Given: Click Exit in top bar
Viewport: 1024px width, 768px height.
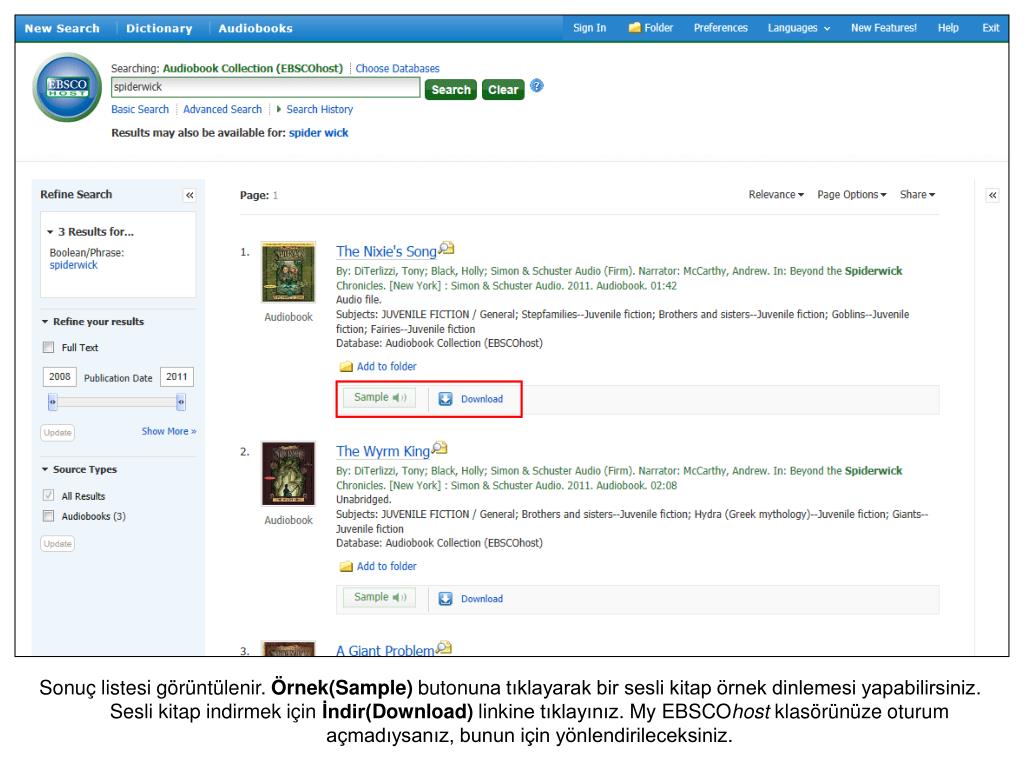Looking at the screenshot, I should [x=991, y=28].
